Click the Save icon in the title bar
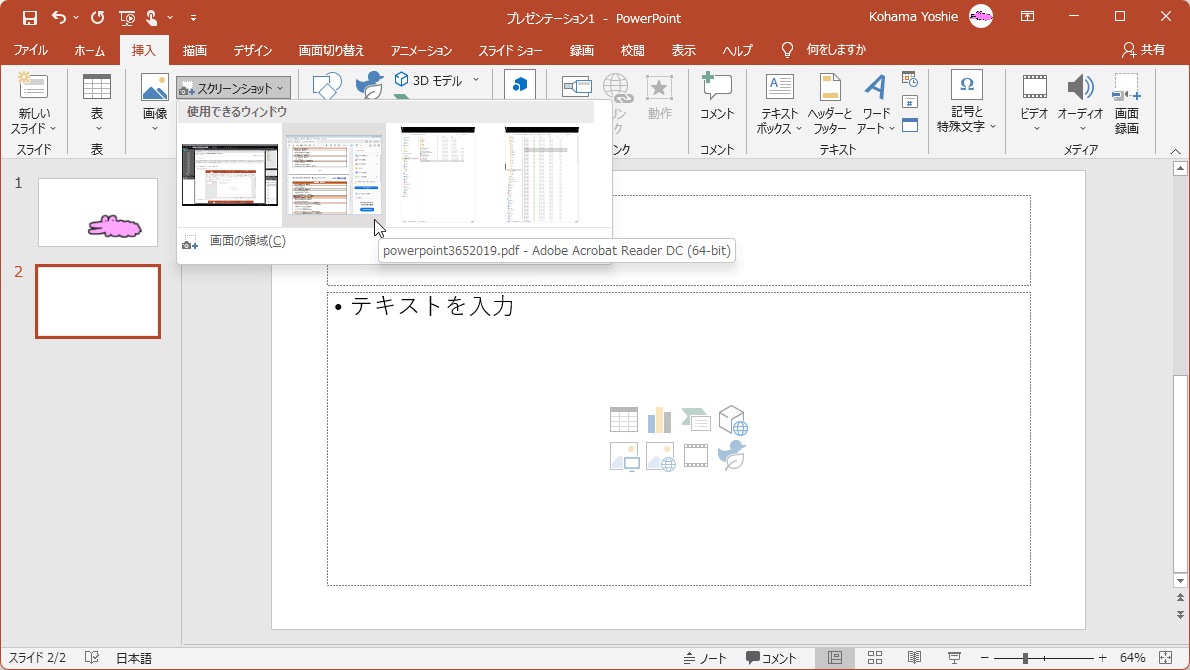The height and width of the screenshot is (670, 1190). click(30, 17)
